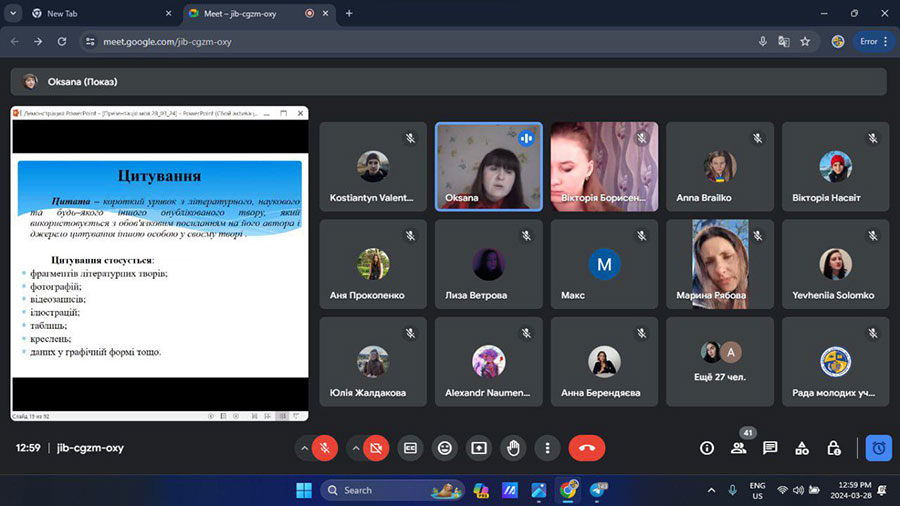Click the translate page icon
Screen dimensions: 900x506
[783, 41]
